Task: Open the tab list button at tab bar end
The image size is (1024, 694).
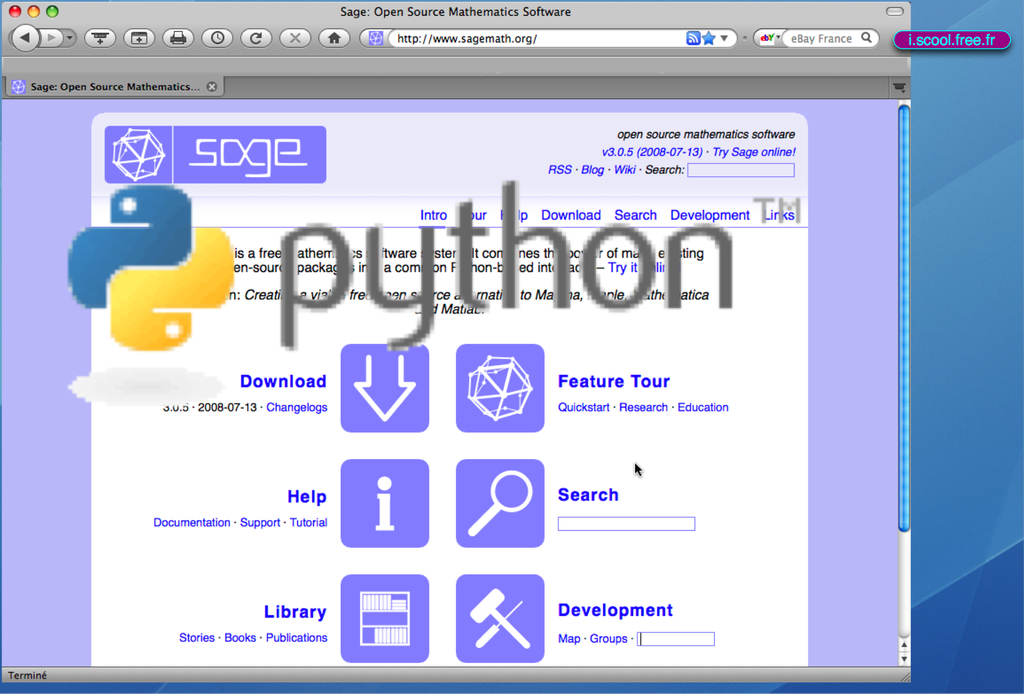Action: [899, 87]
